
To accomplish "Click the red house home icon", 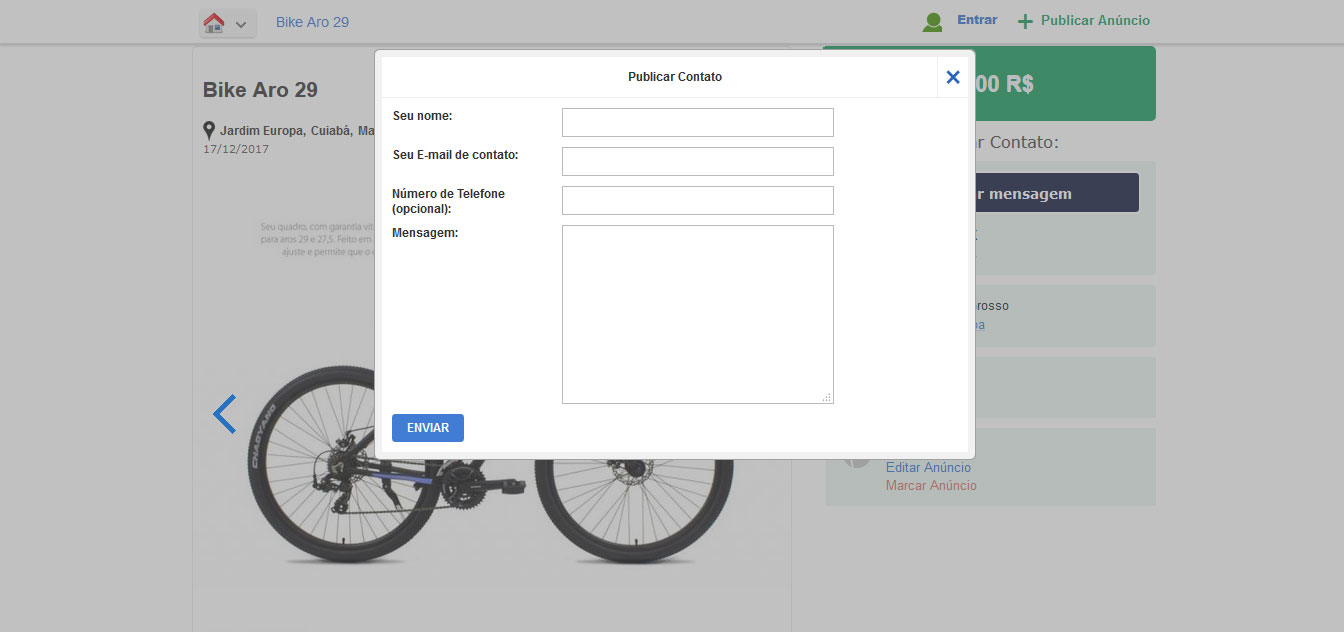I will (213, 22).
